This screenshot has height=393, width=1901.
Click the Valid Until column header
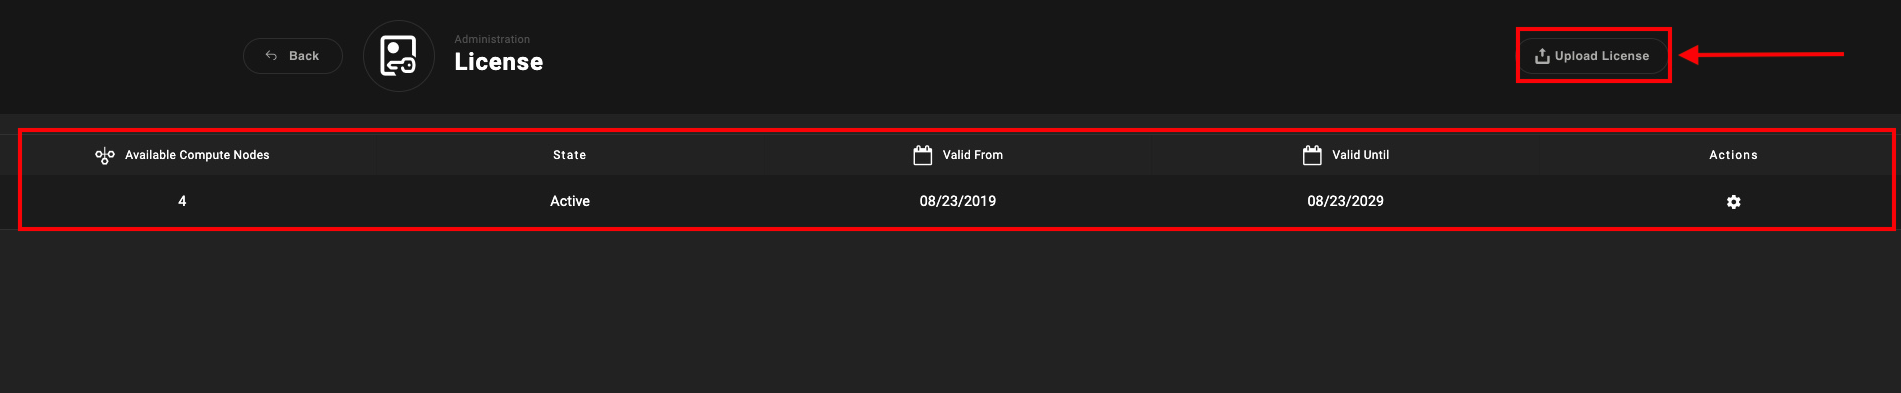(1361, 155)
